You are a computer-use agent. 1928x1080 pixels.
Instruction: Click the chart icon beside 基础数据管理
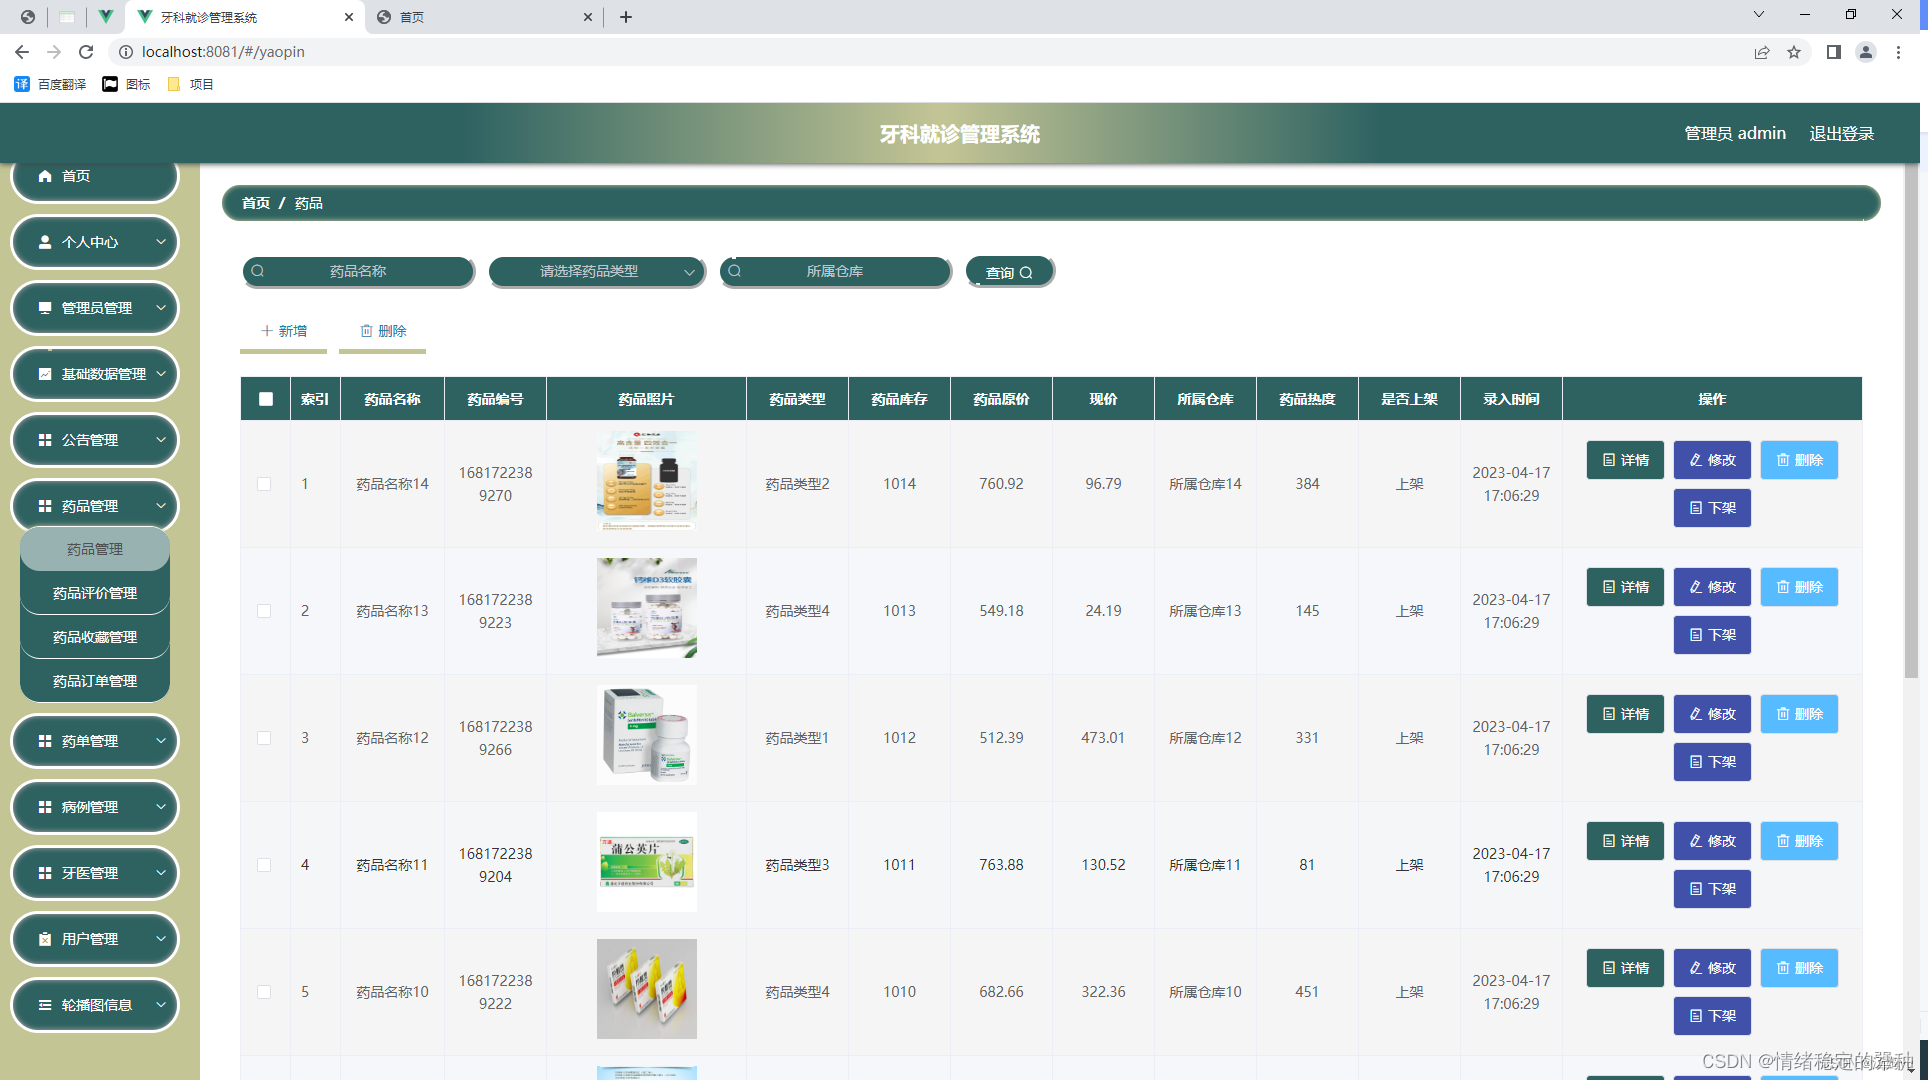45,374
